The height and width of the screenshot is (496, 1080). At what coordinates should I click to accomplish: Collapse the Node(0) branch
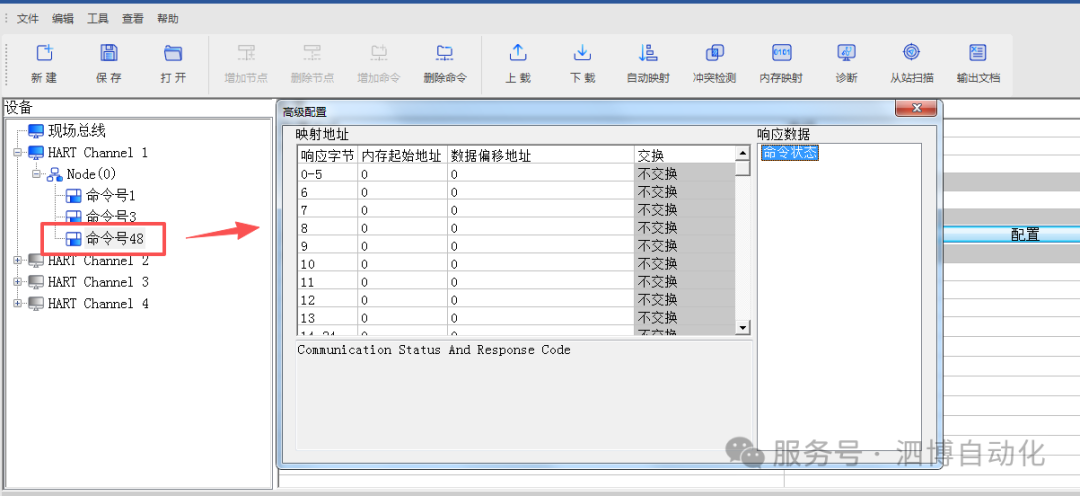(37, 174)
